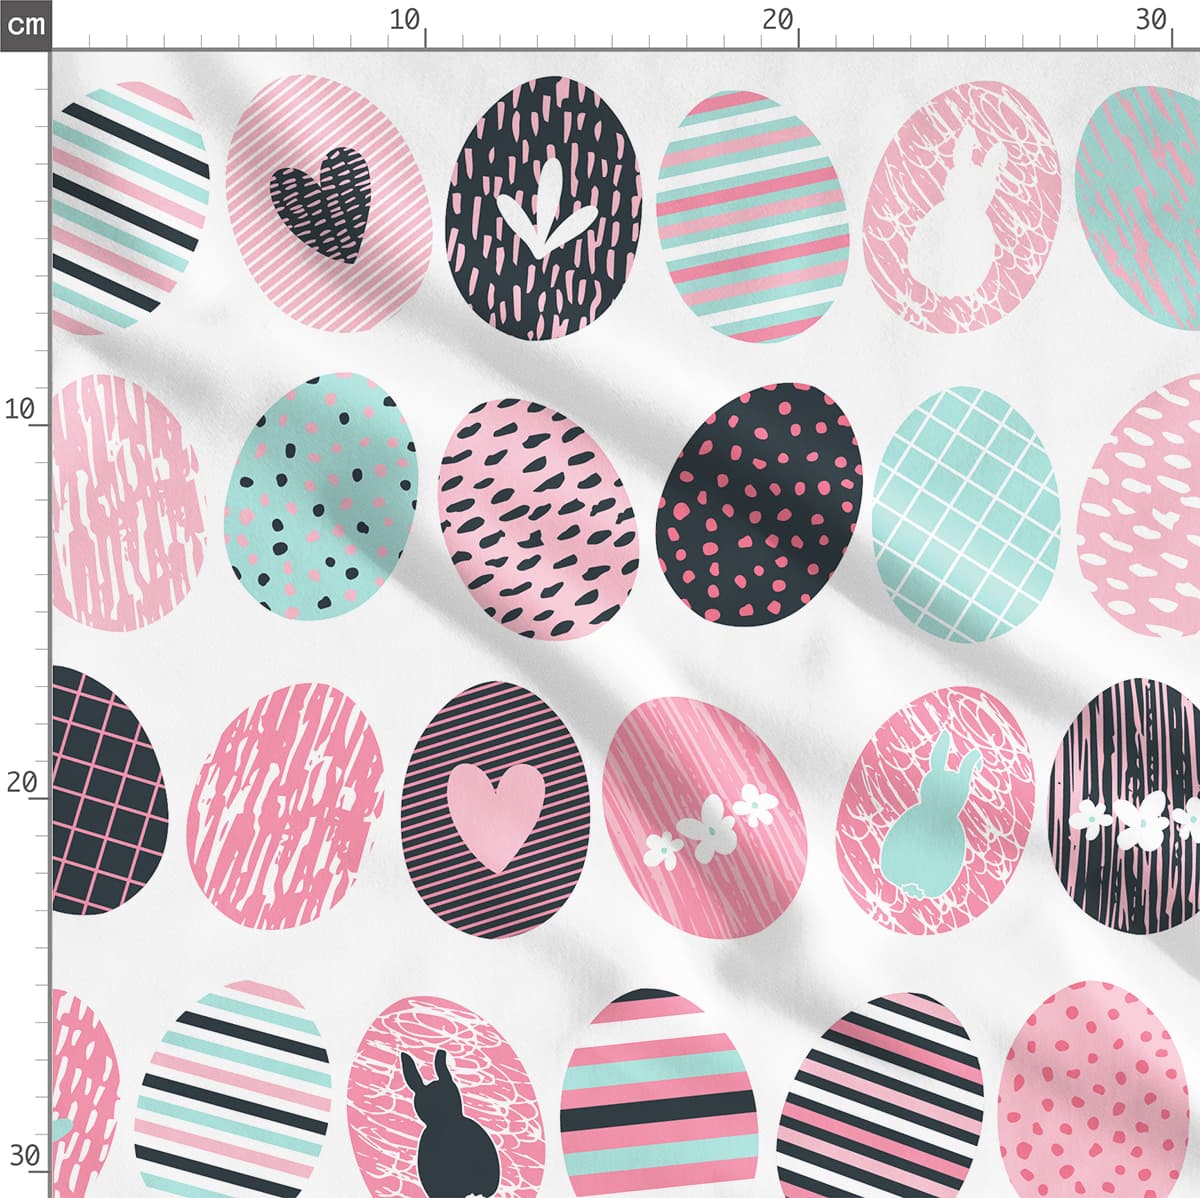Select the navy egg with pink dots
This screenshot has height=1198, width=1200.
760,502
